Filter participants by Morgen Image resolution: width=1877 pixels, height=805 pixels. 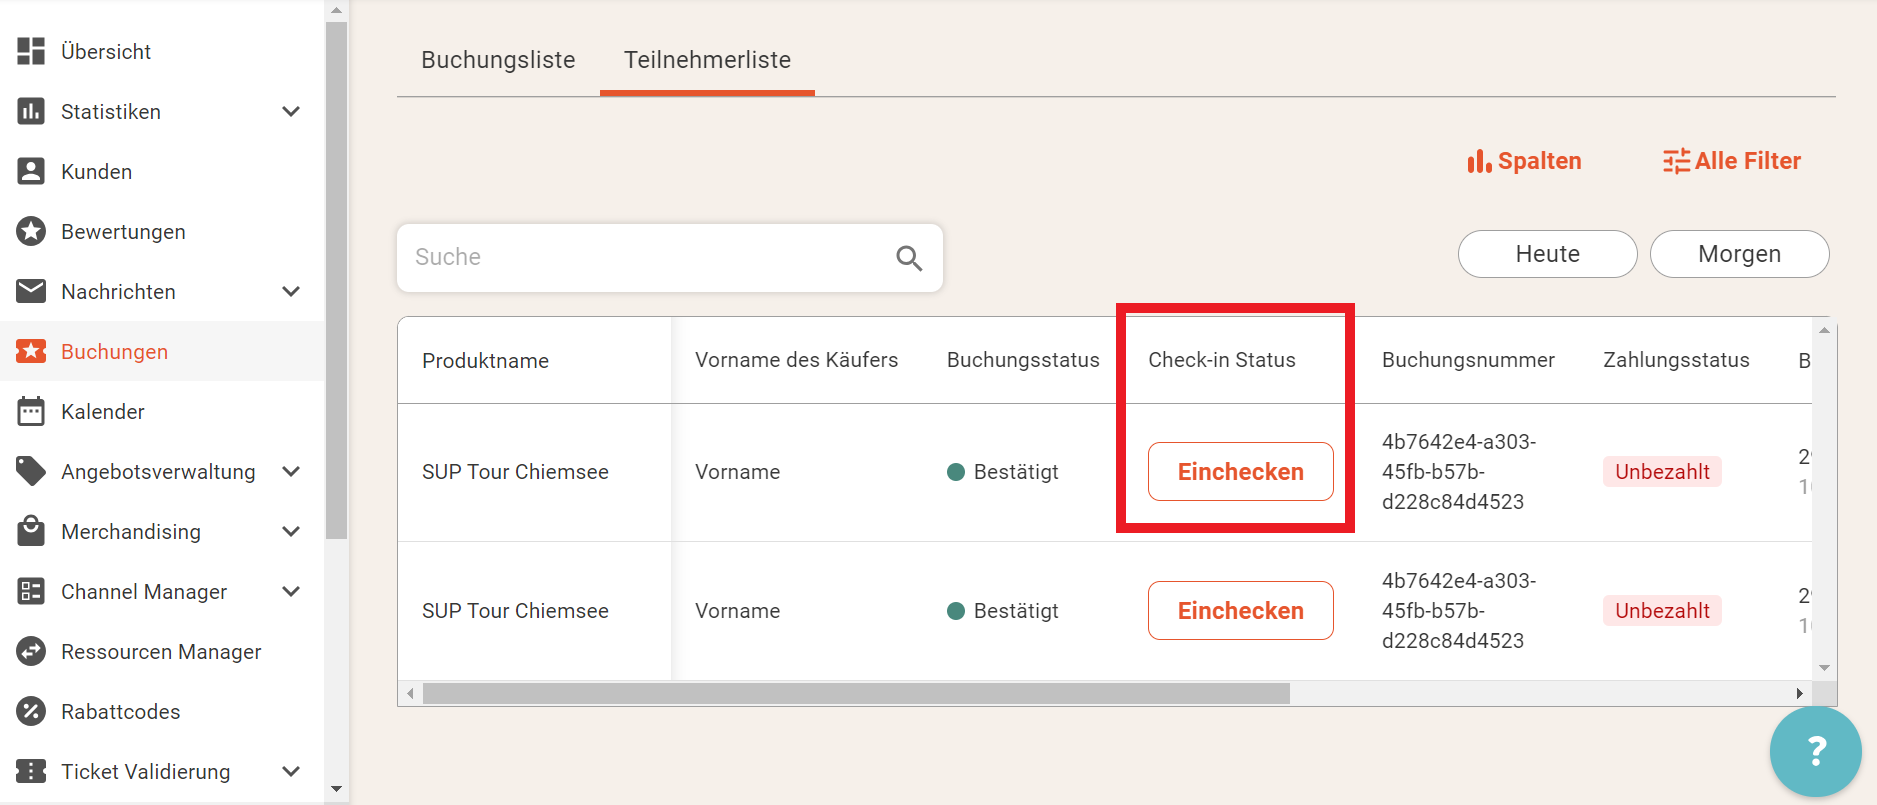tap(1739, 254)
